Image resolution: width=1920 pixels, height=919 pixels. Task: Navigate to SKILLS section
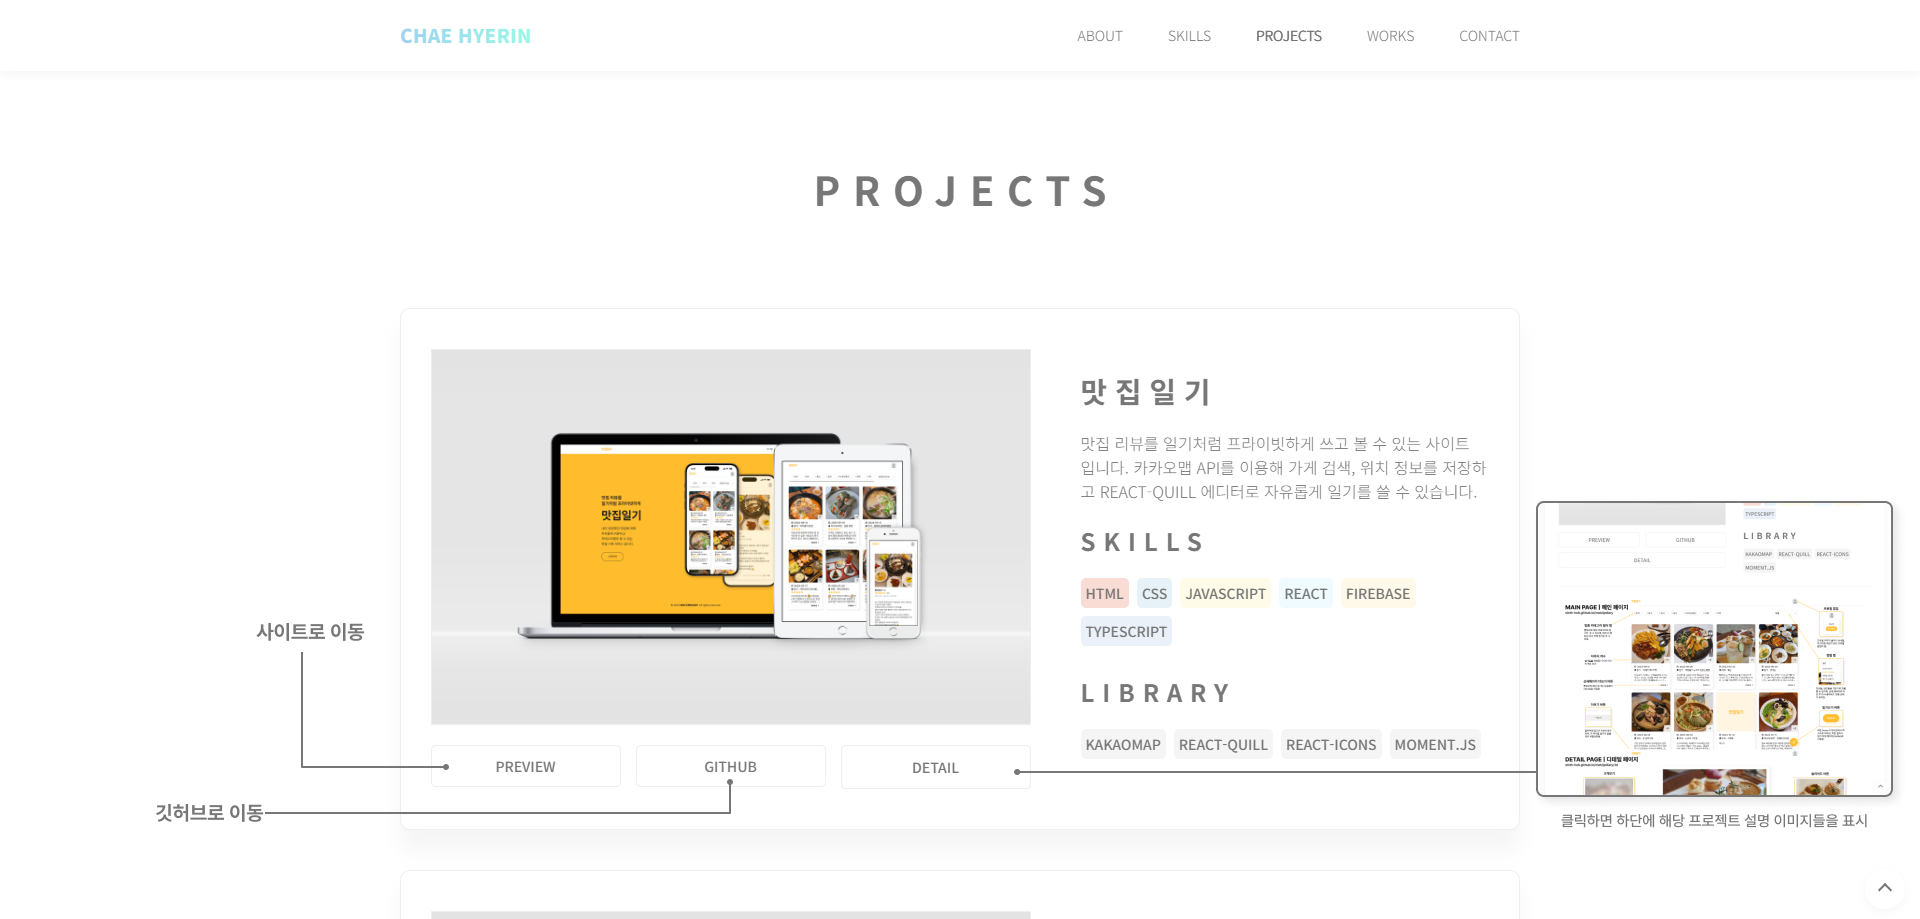pos(1189,36)
